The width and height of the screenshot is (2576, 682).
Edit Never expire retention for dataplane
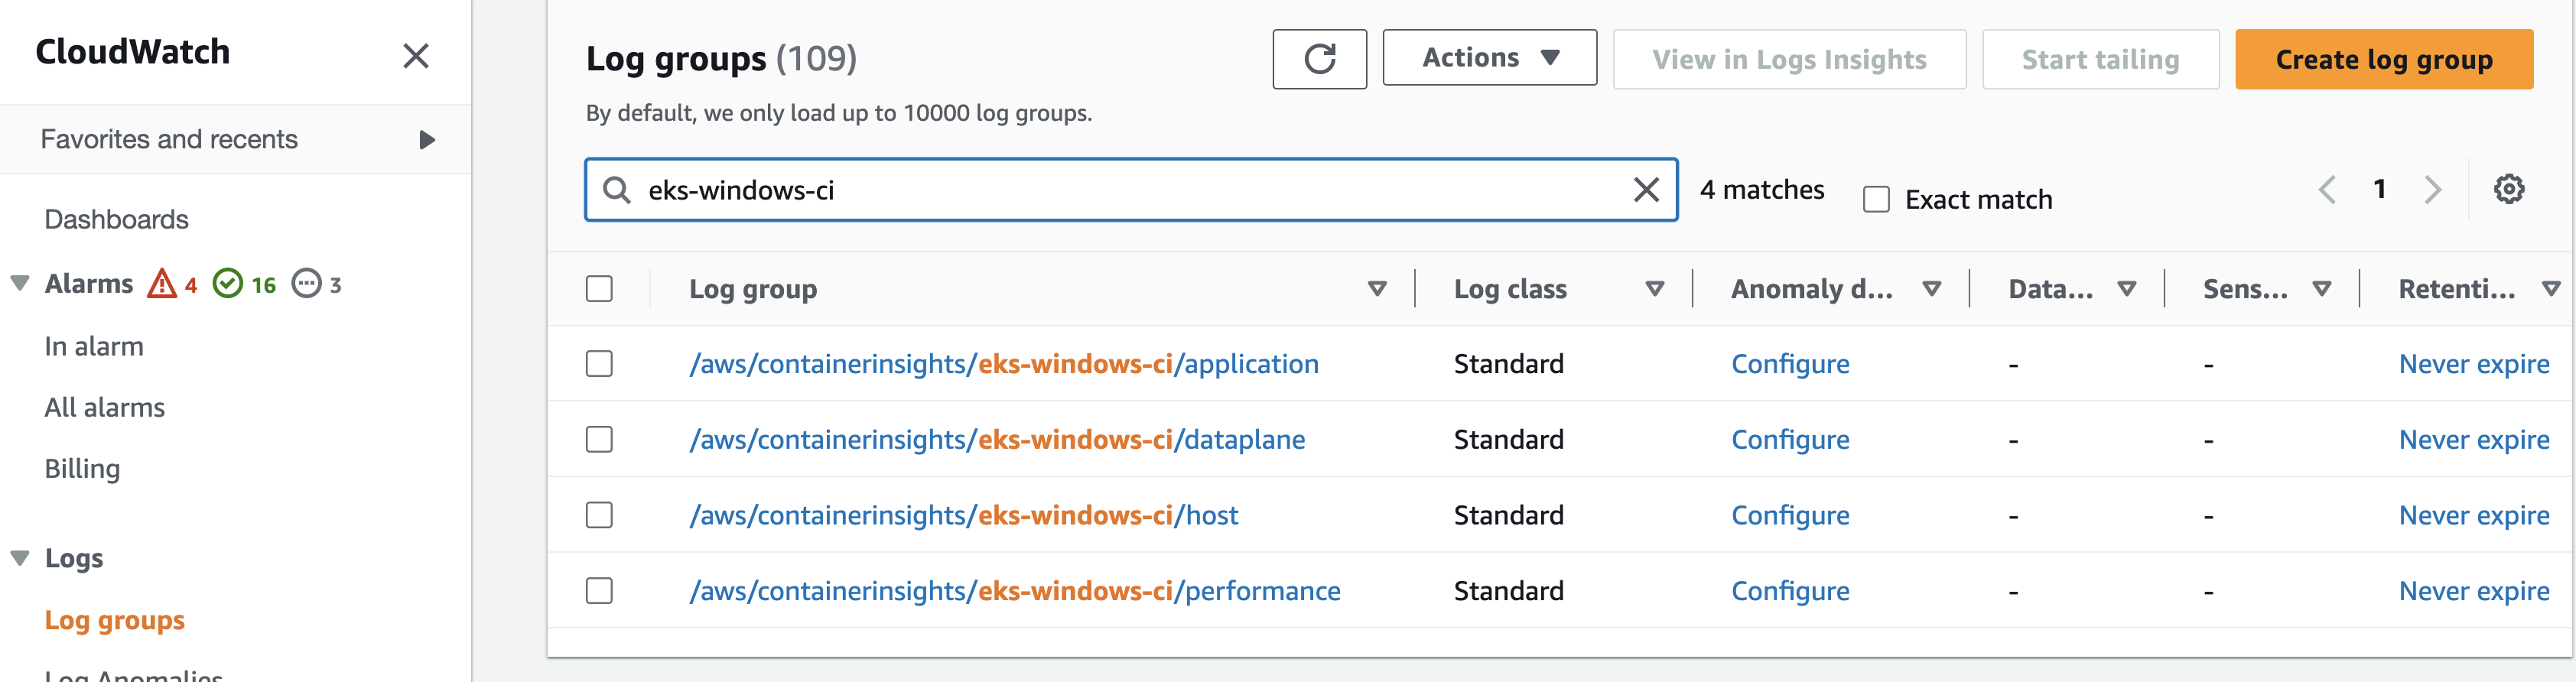pyautogui.click(x=2474, y=440)
